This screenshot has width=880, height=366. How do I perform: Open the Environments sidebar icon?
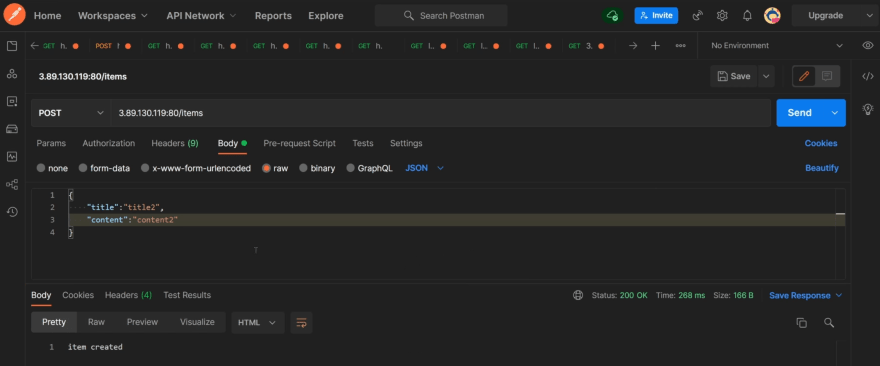[x=12, y=101]
